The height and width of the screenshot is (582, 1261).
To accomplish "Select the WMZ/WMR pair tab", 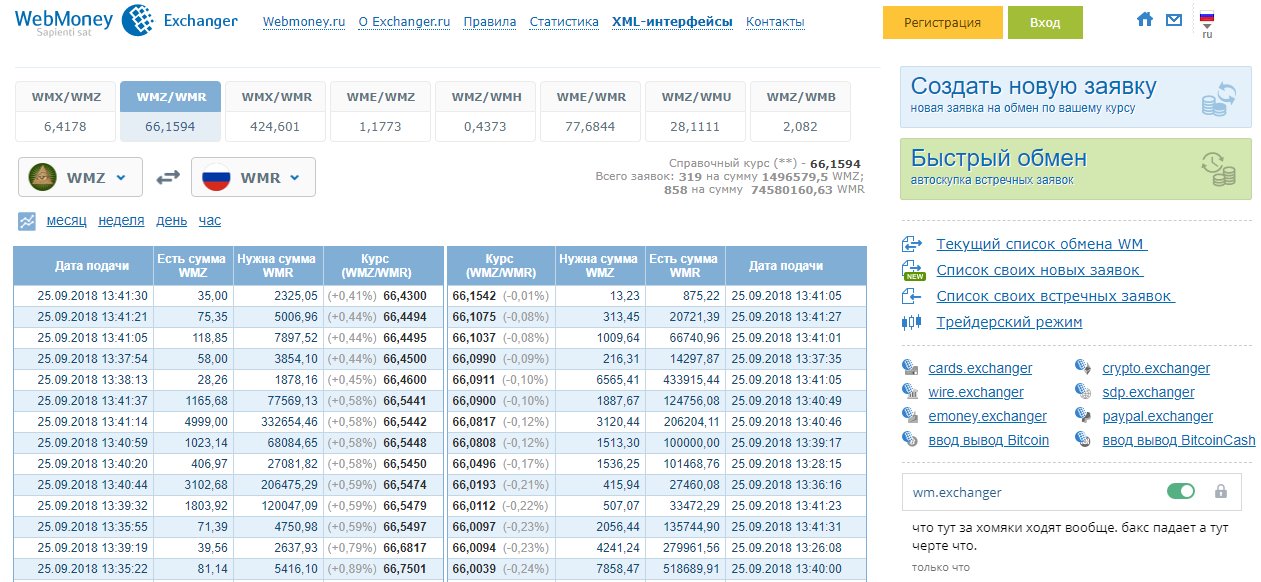I will pyautogui.click(x=170, y=111).
